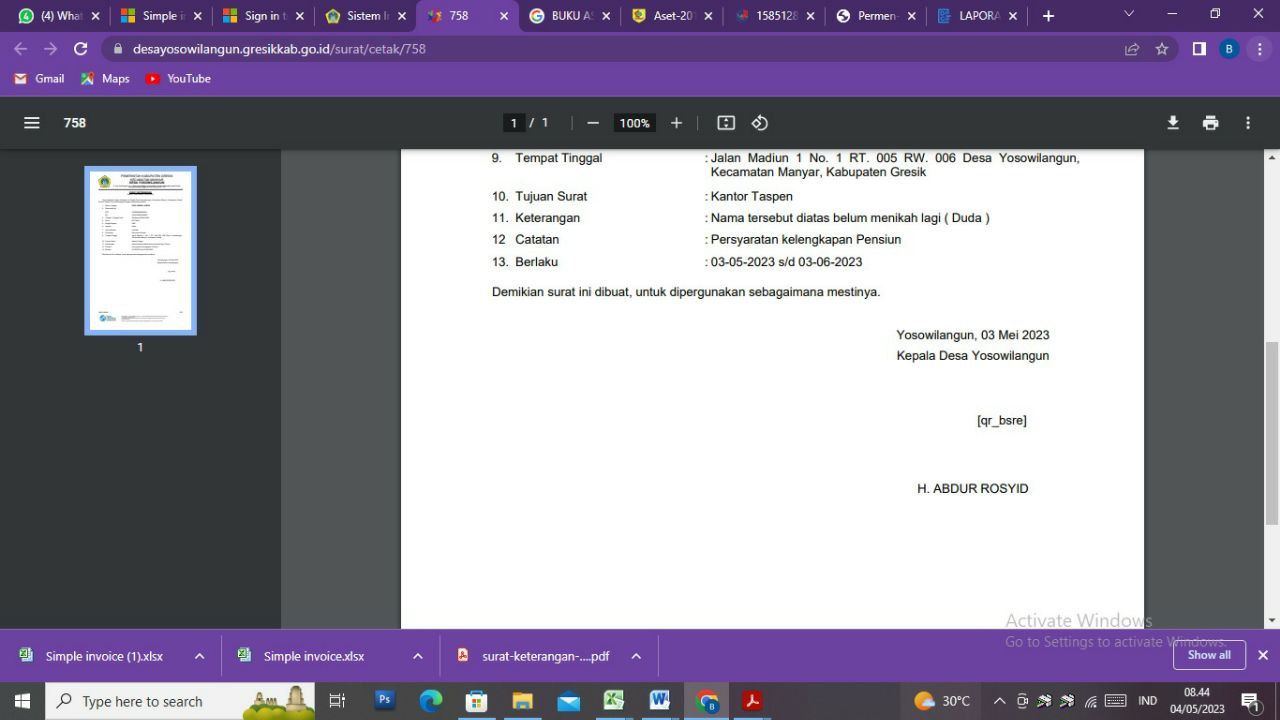Print the document using the printer icon

click(1210, 122)
